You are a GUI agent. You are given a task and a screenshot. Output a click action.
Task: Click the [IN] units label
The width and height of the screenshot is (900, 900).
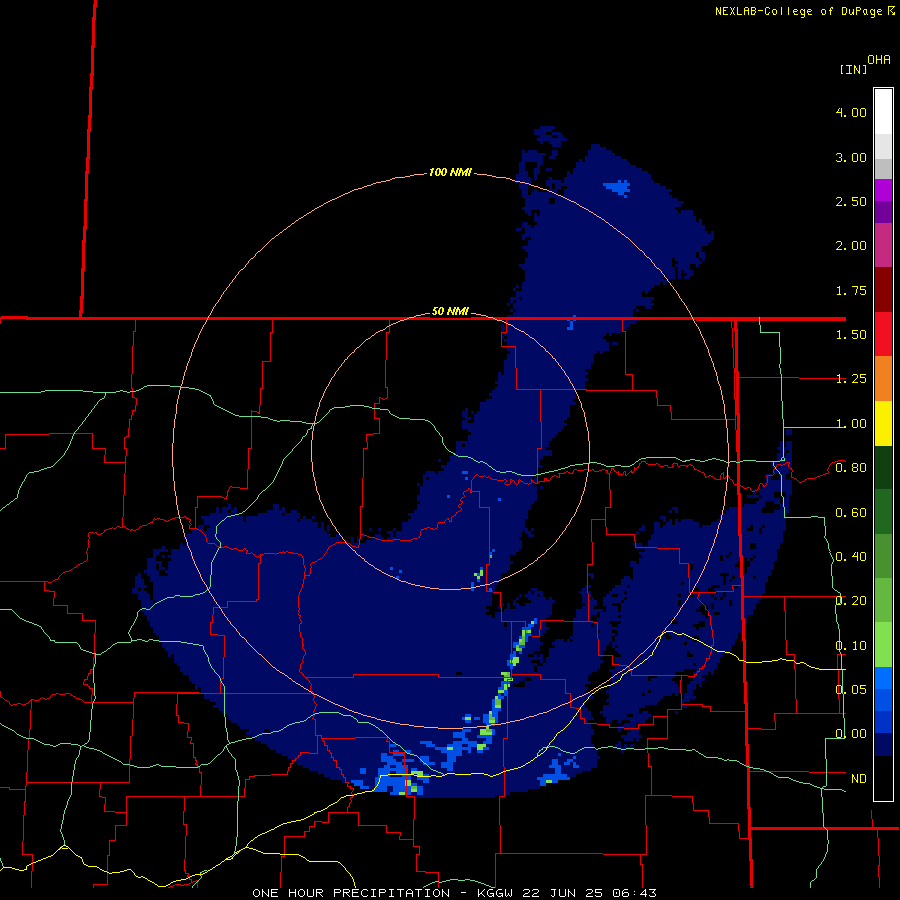point(853,69)
